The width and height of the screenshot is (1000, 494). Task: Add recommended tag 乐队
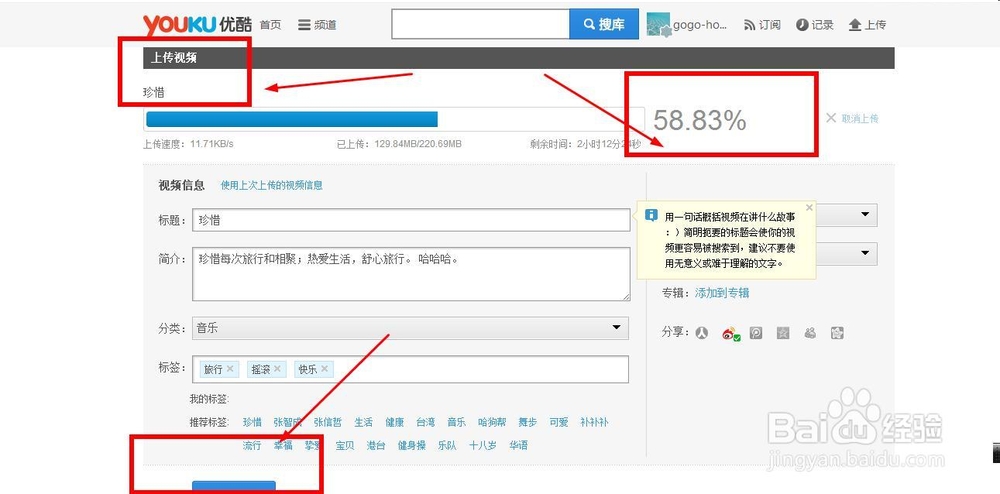[x=447, y=446]
